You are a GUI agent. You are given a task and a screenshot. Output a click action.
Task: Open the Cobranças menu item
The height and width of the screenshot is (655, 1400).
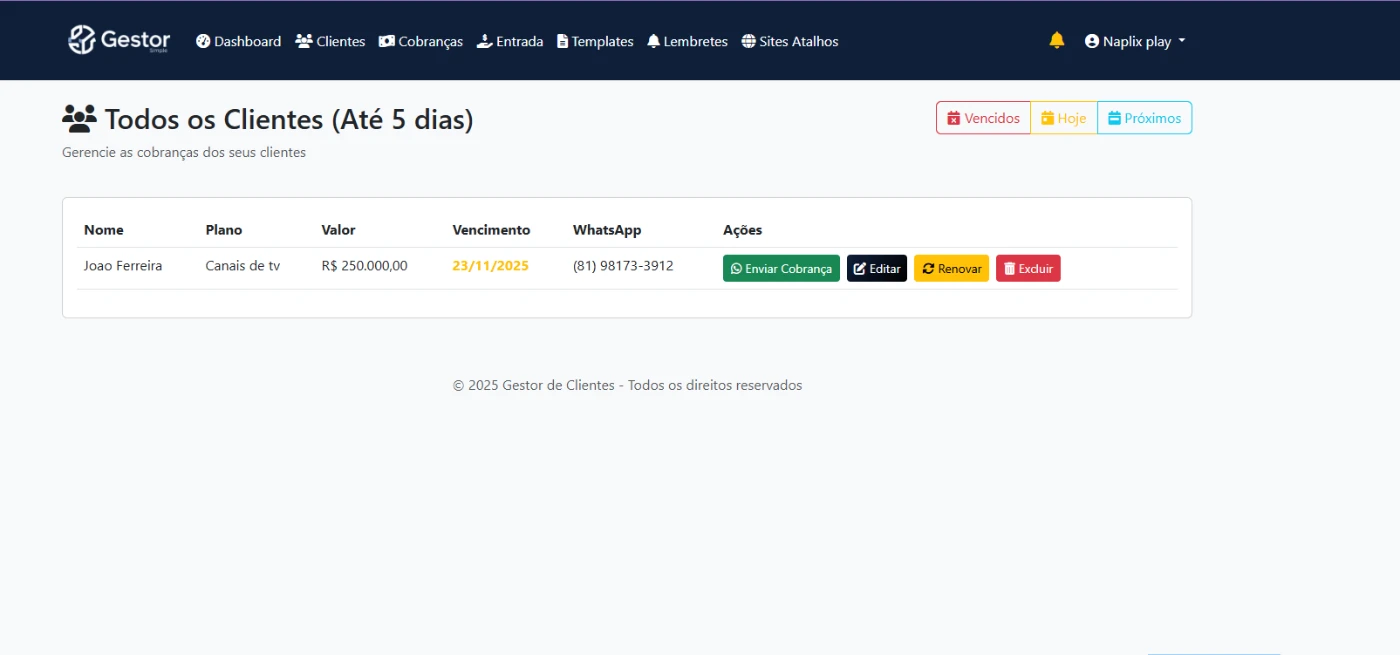pos(421,42)
